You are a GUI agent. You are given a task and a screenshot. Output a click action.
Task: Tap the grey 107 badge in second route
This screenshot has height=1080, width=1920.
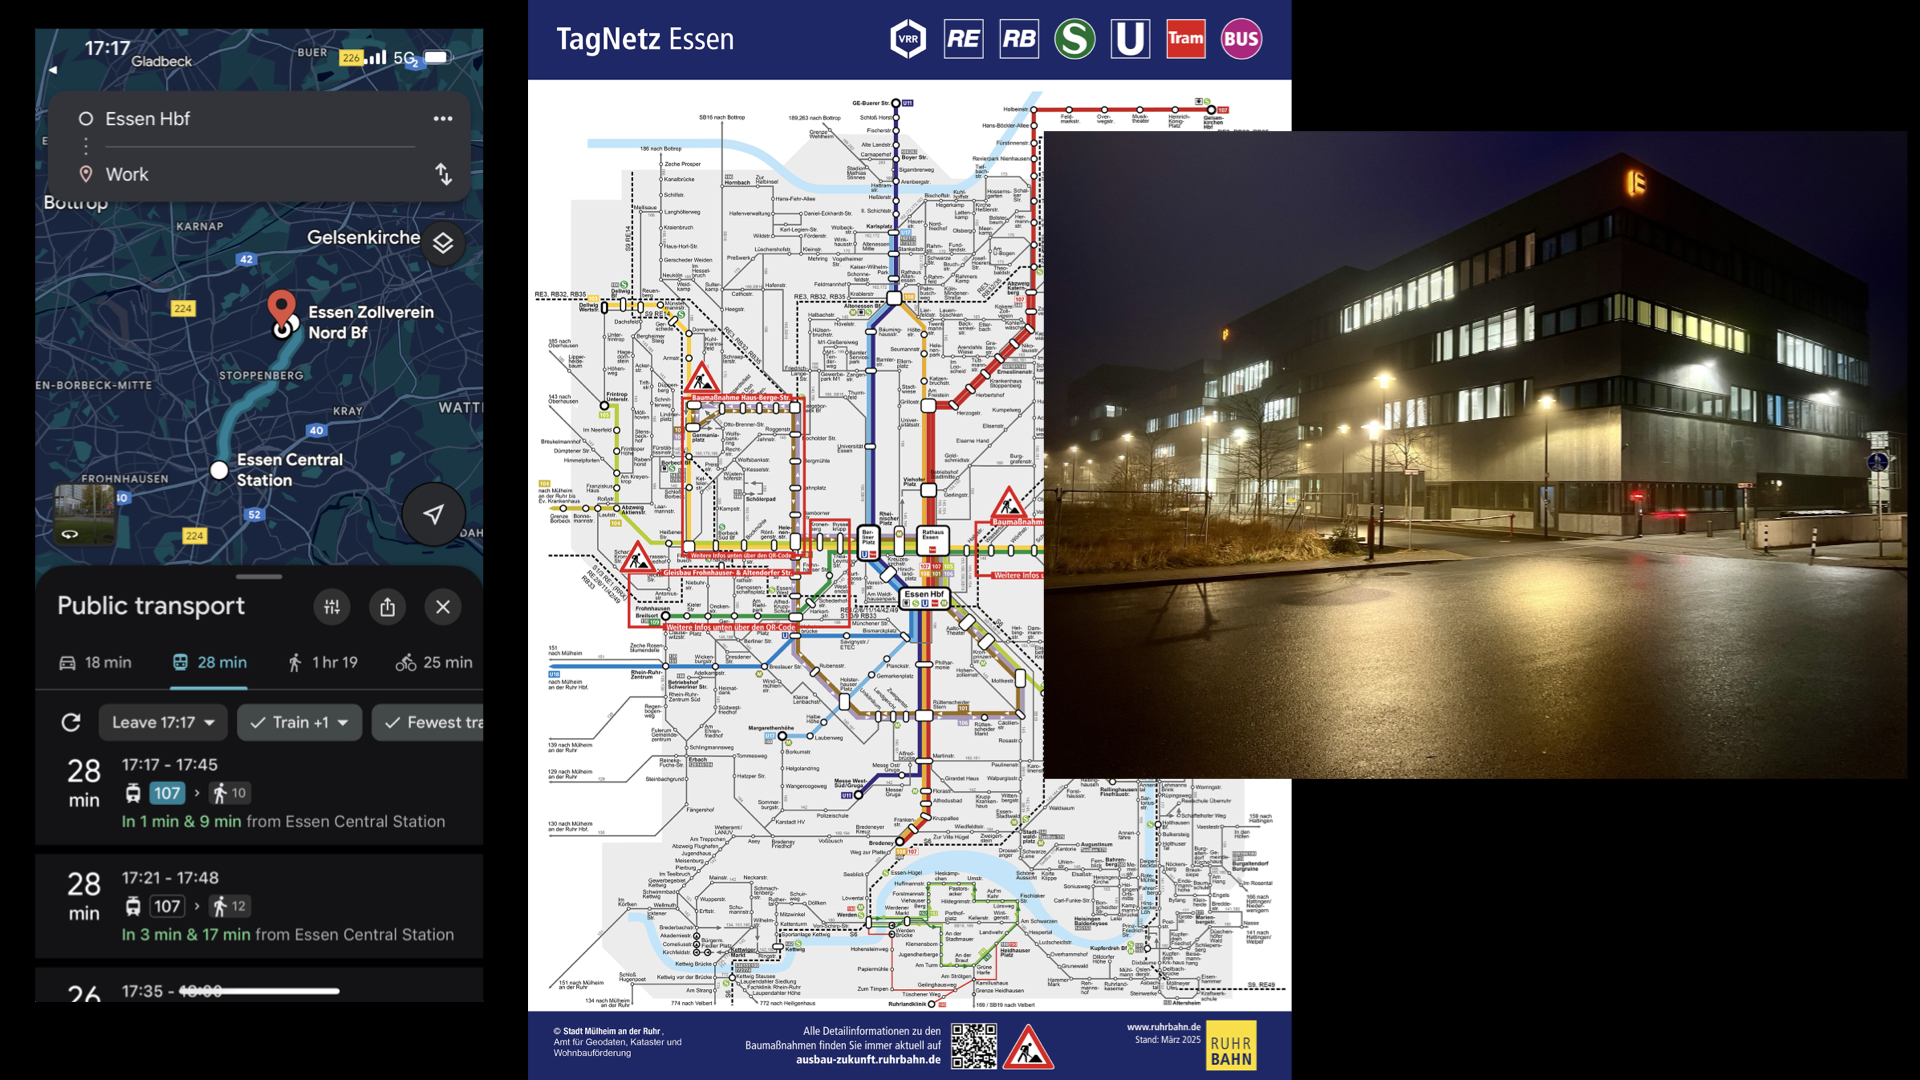tap(167, 906)
